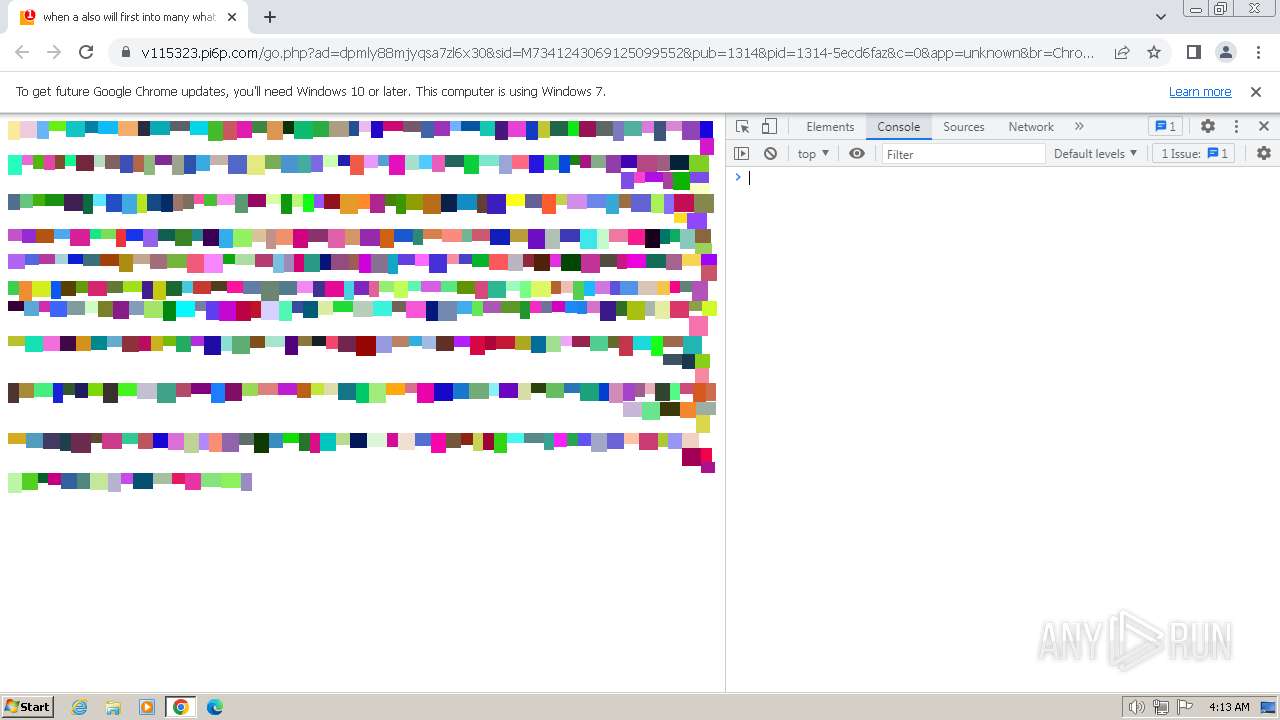Switch to the Elements tab
Screen dimensions: 1280x720
pyautogui.click(x=830, y=127)
